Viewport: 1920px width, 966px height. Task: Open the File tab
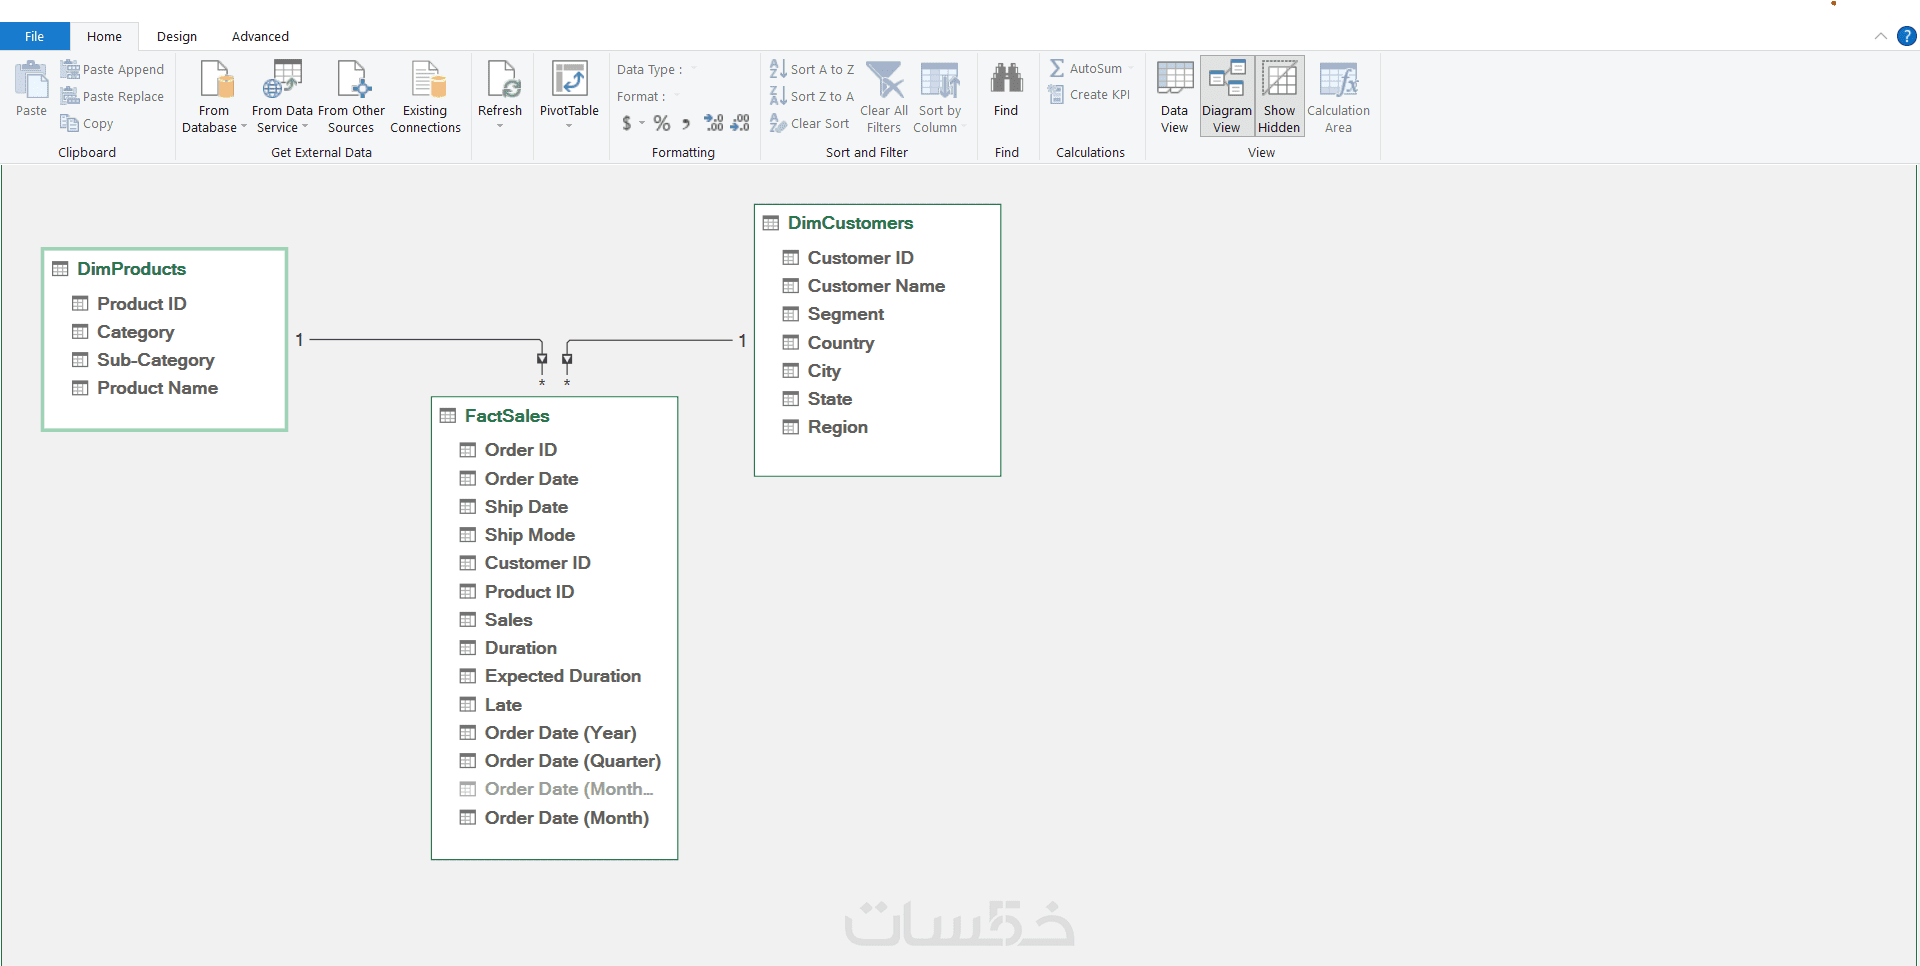click(34, 36)
